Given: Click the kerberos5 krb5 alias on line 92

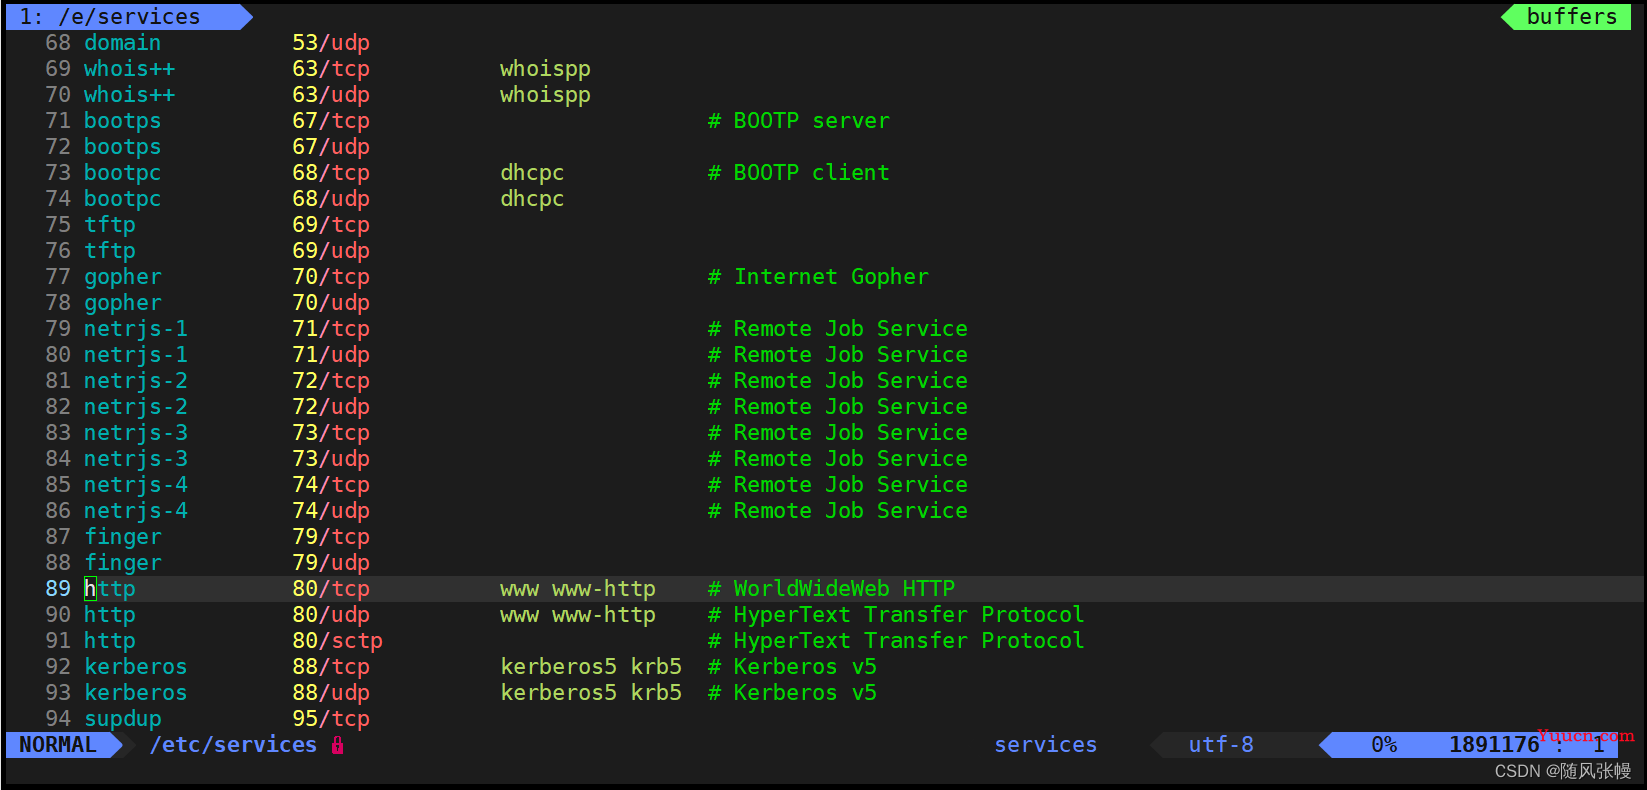Looking at the screenshot, I should coord(591,667).
